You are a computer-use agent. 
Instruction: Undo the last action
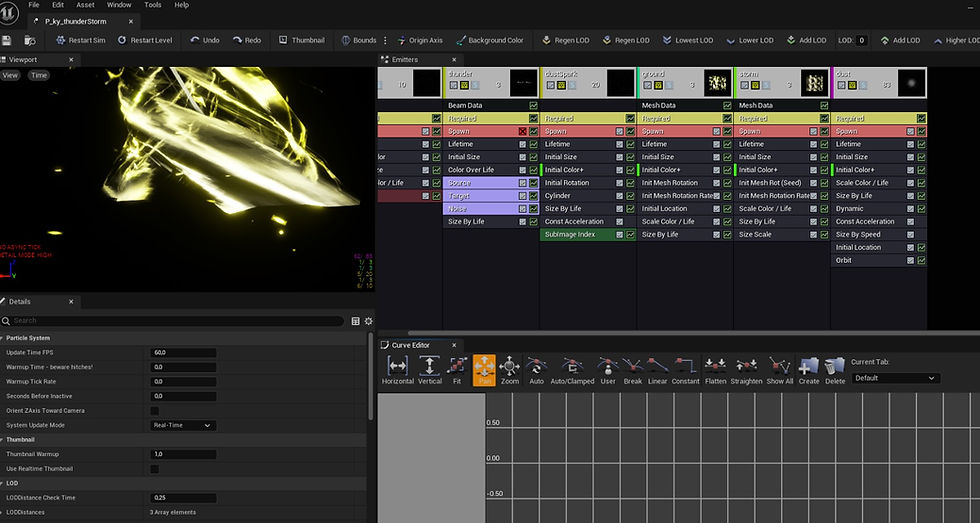point(204,40)
